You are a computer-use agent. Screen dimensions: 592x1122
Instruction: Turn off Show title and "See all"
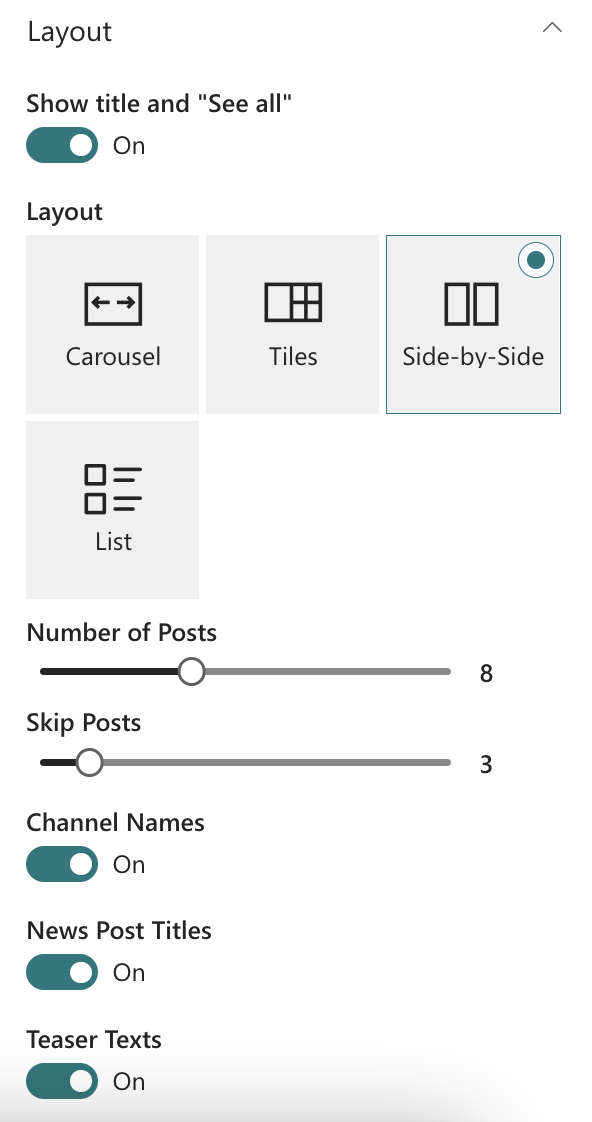[x=62, y=145]
